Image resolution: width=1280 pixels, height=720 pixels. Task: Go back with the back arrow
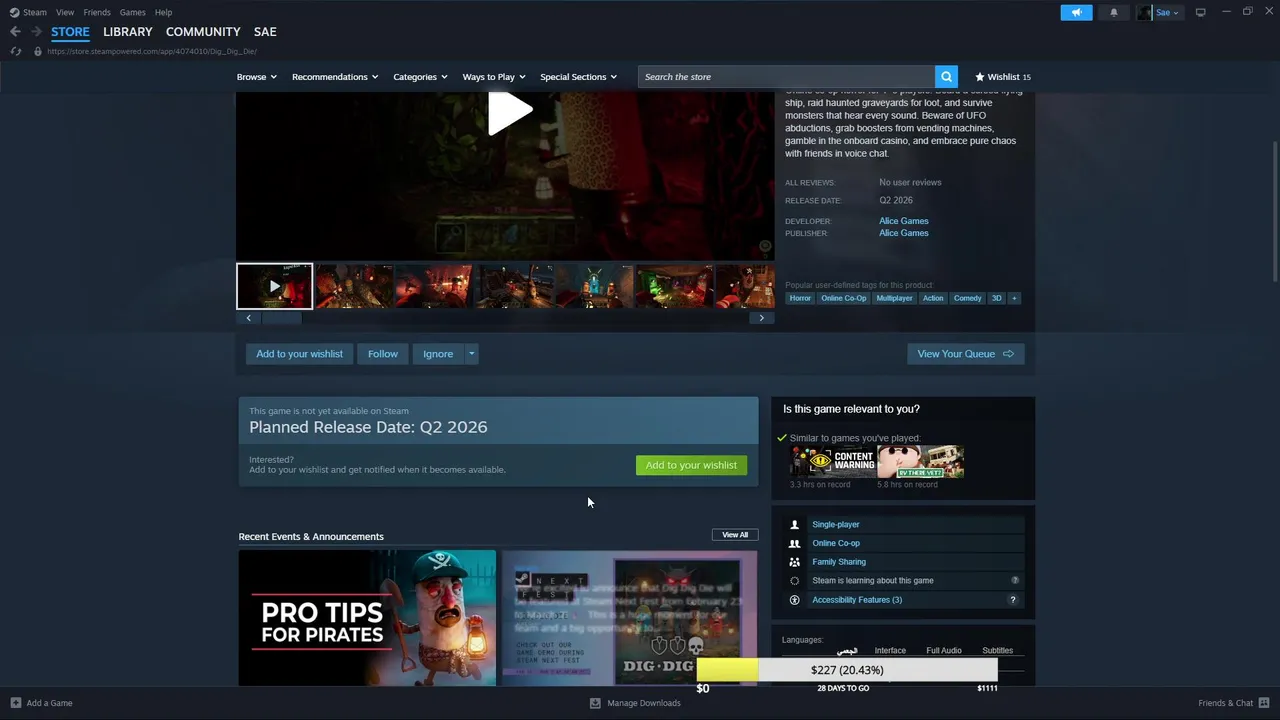coord(15,32)
